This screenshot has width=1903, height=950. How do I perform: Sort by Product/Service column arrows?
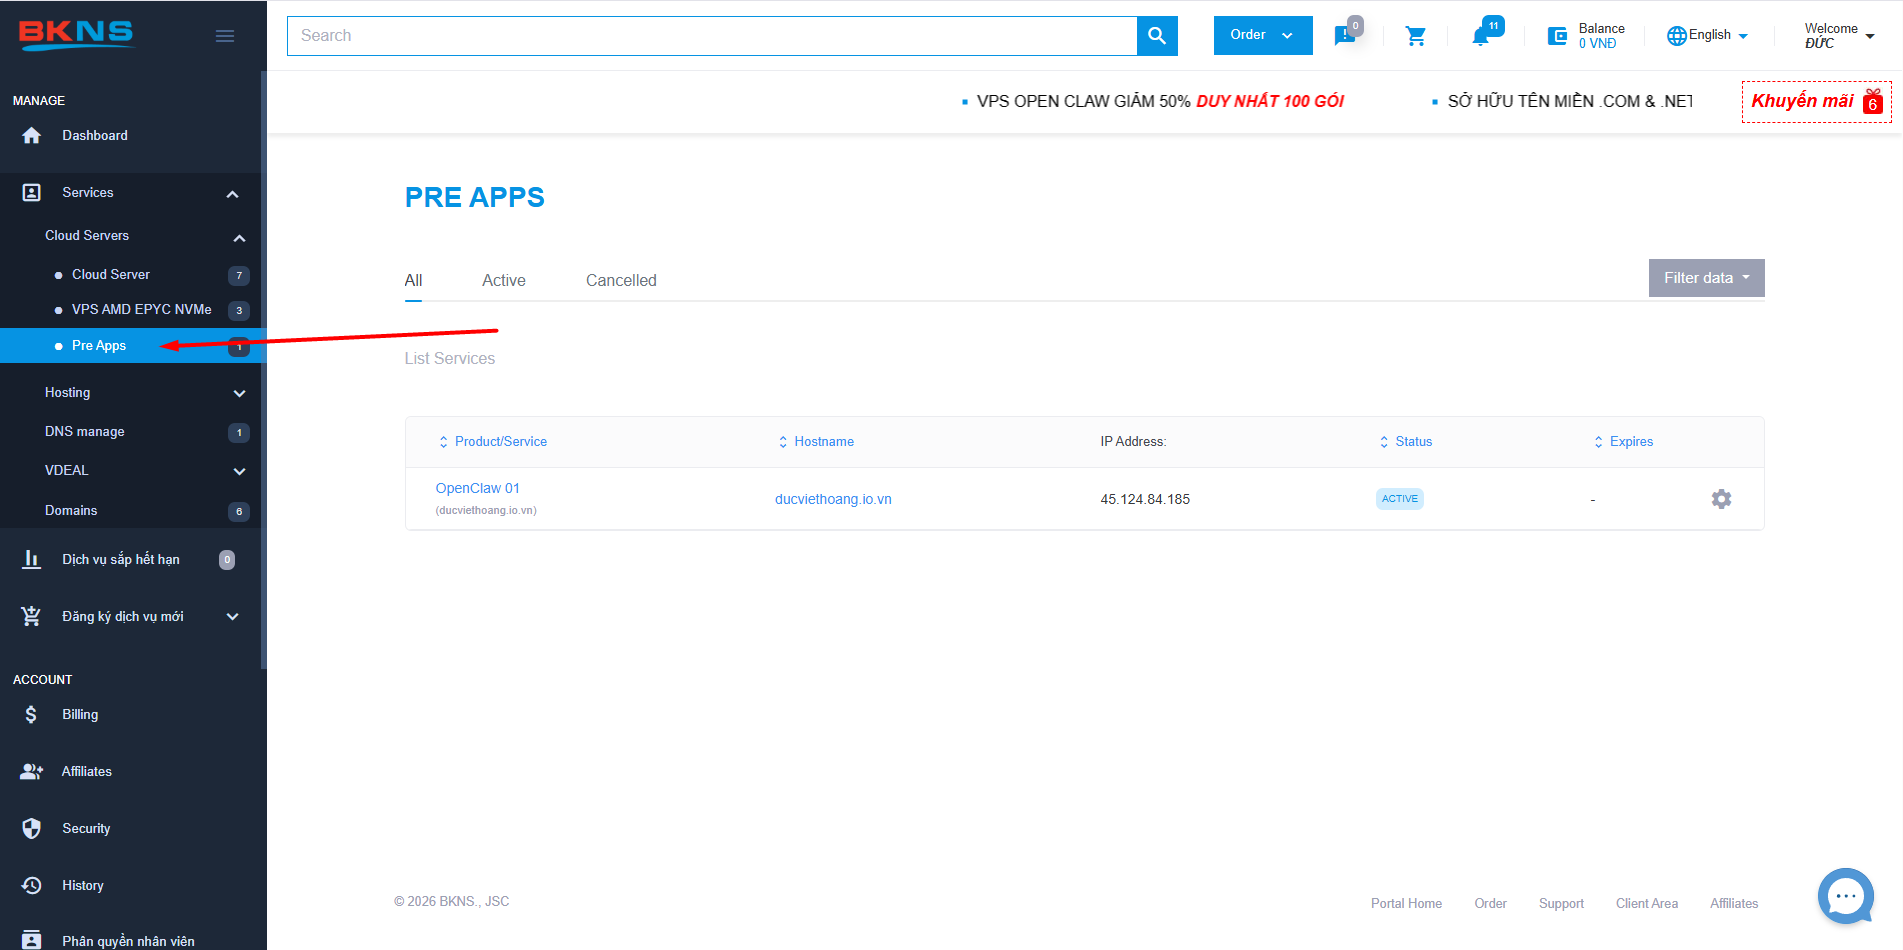click(x=444, y=442)
